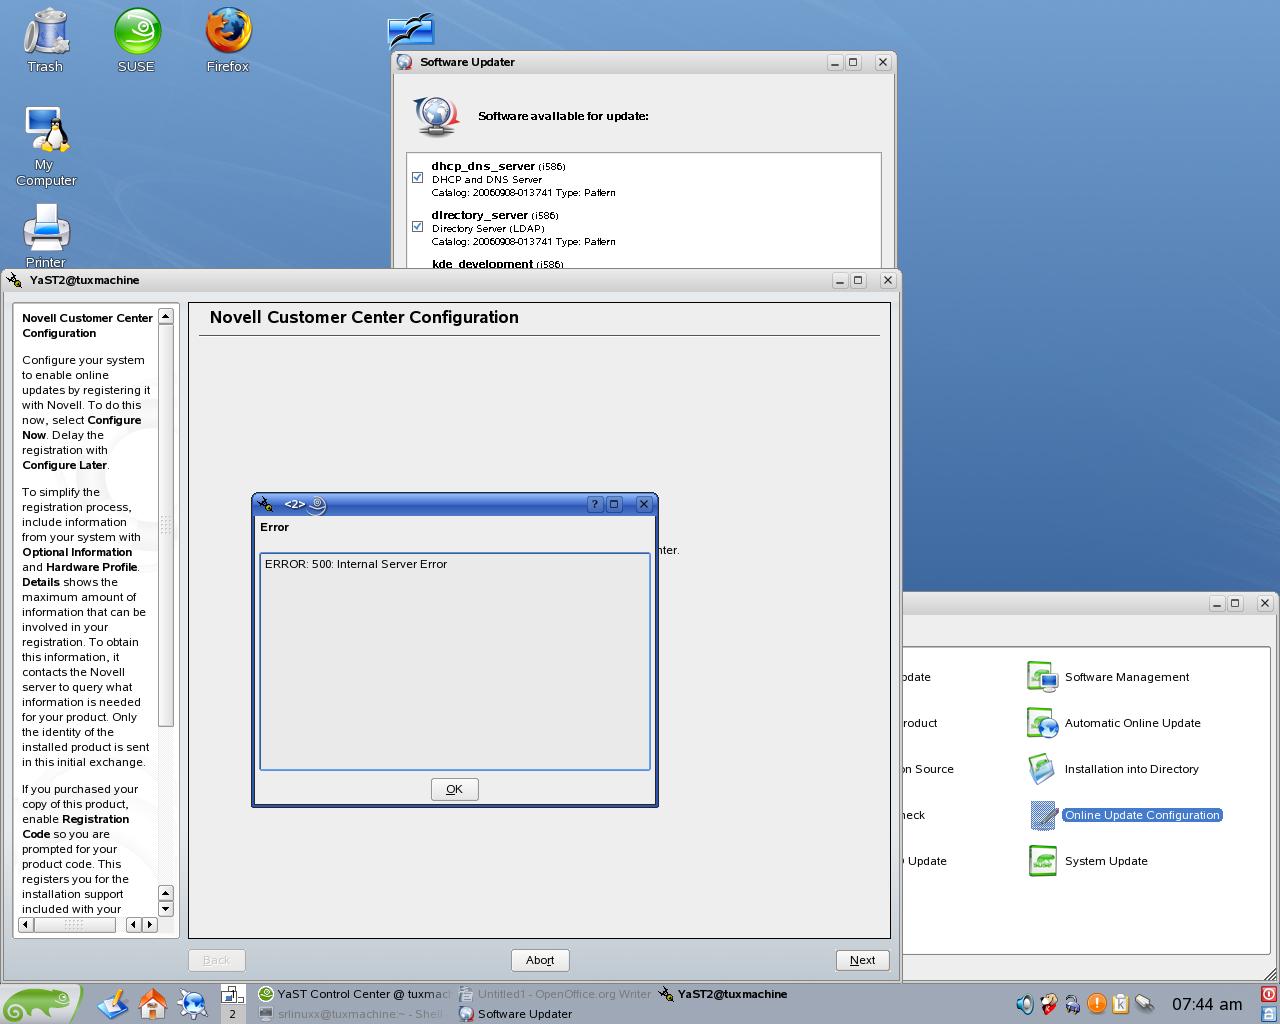The height and width of the screenshot is (1024, 1280).
Task: Open the Error dialog's window menu icon
Action: [265, 504]
